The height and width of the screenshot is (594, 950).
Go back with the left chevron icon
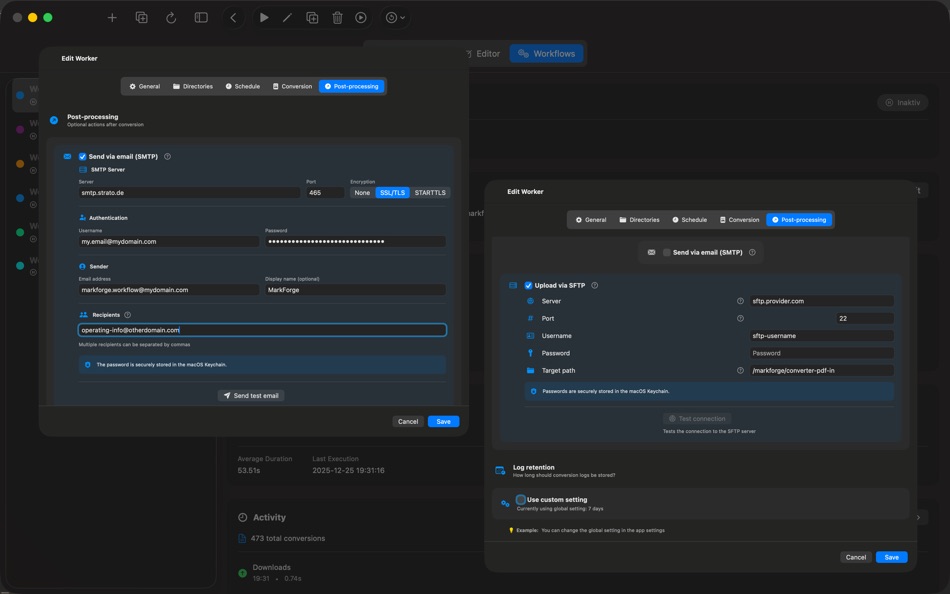233,18
